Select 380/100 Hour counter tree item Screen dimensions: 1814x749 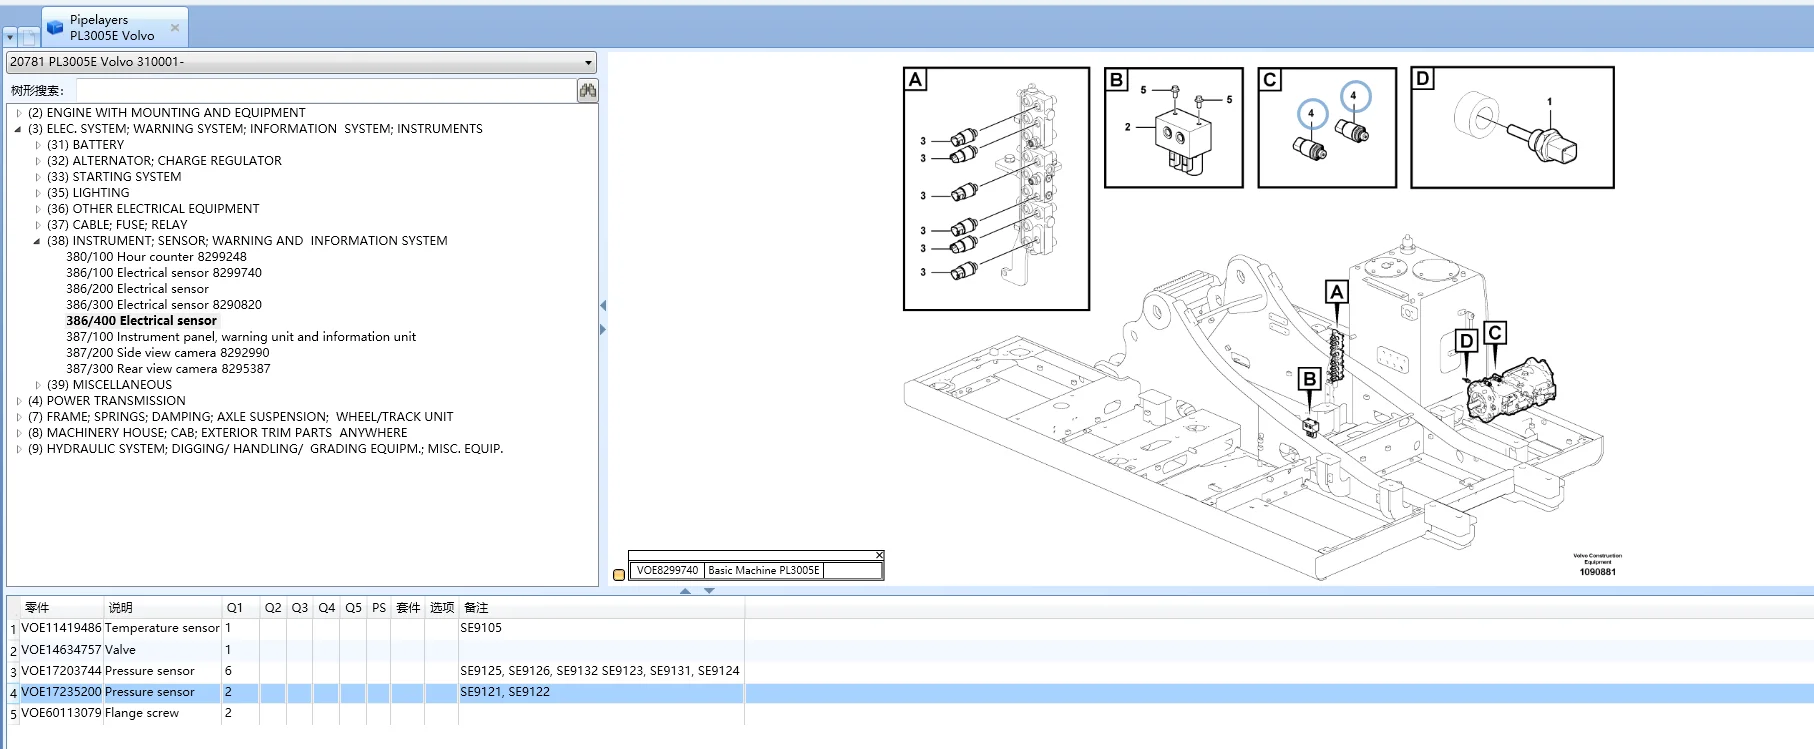click(156, 257)
